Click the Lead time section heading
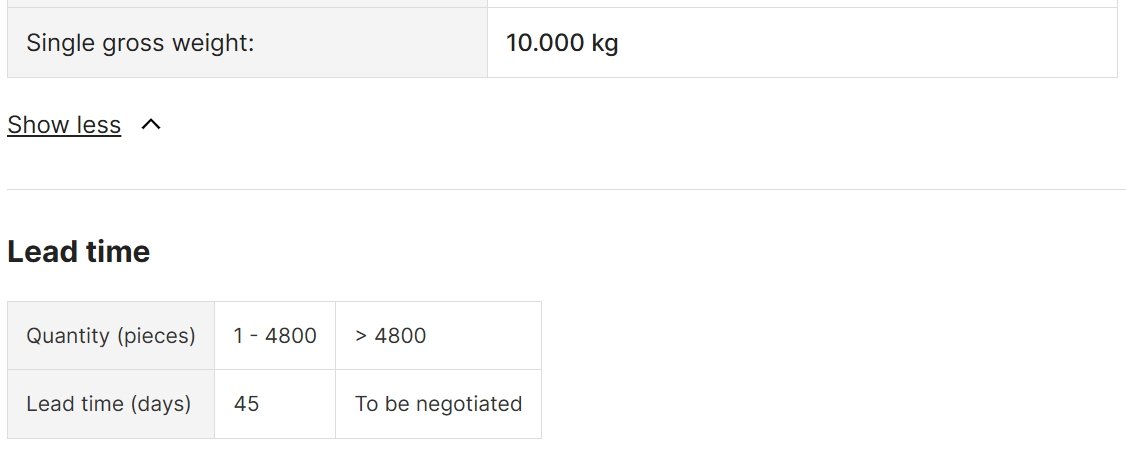1126x468 pixels. (78, 251)
